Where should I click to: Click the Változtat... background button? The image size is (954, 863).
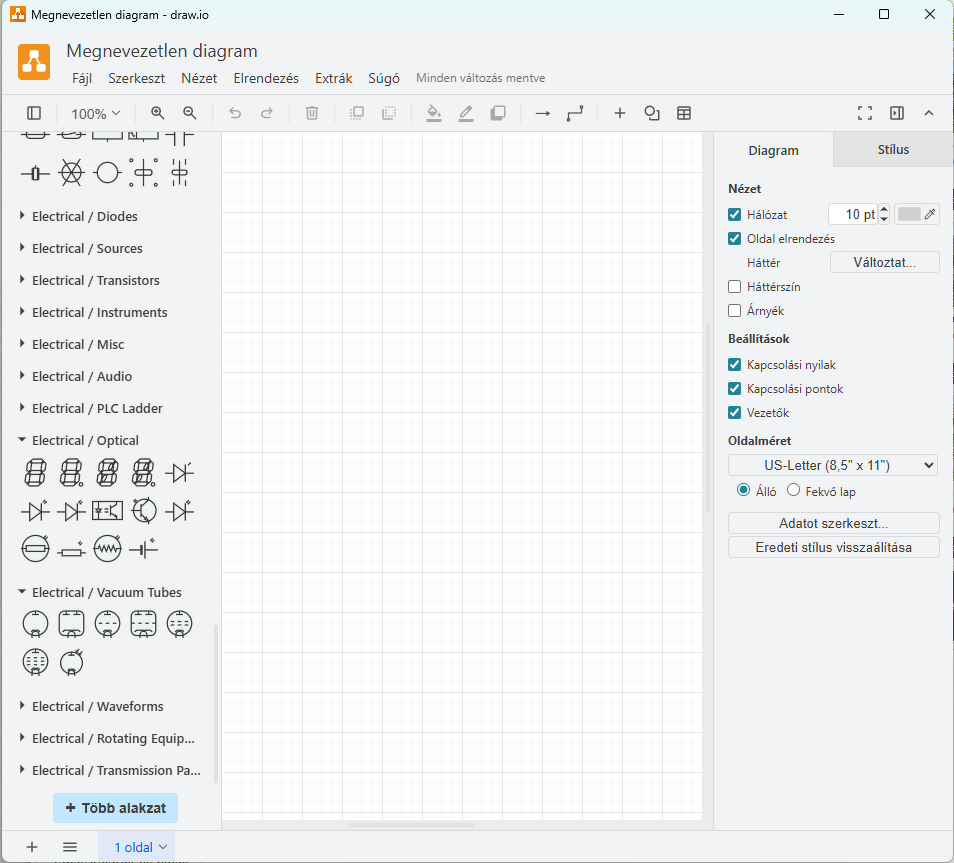(x=884, y=262)
